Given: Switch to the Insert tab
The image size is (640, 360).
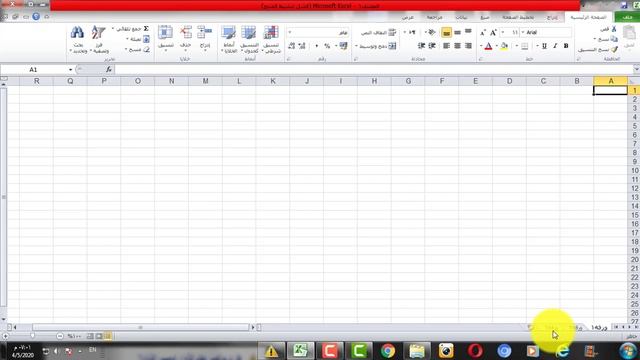Looking at the screenshot, I should [x=552, y=17].
